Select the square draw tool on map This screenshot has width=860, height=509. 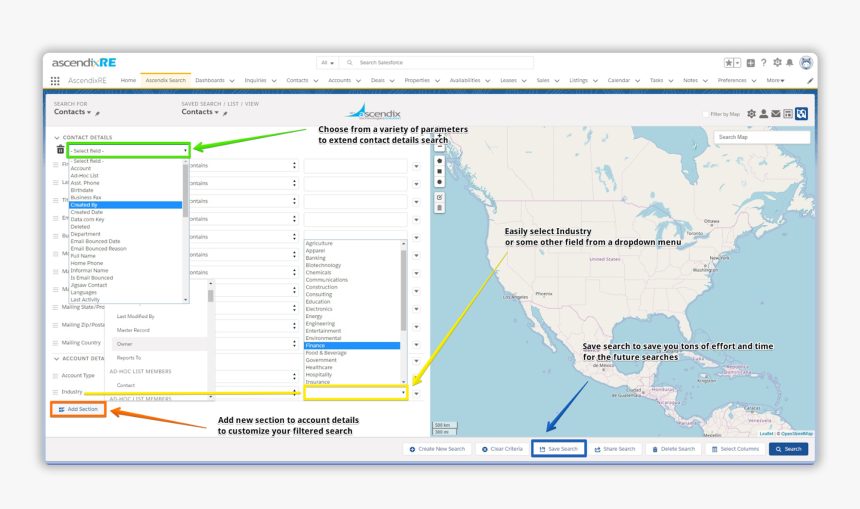tap(439, 171)
